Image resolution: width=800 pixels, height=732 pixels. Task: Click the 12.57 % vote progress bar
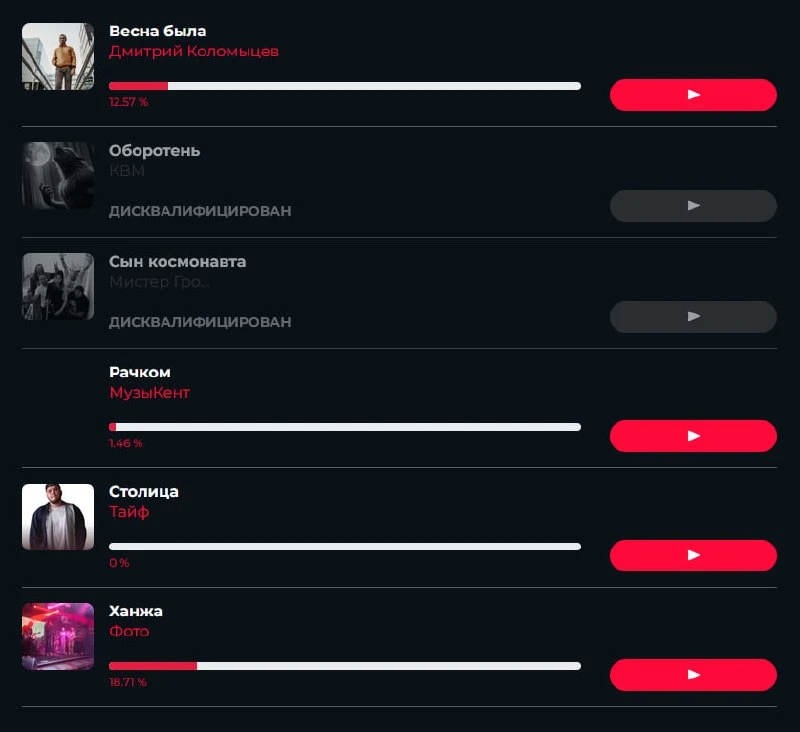pyautogui.click(x=345, y=86)
